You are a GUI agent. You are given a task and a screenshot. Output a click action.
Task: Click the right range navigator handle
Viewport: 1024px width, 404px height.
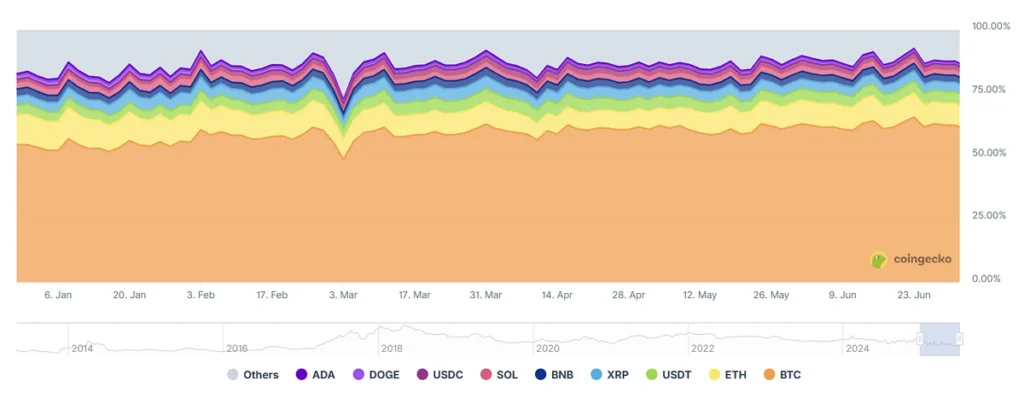tap(959, 340)
